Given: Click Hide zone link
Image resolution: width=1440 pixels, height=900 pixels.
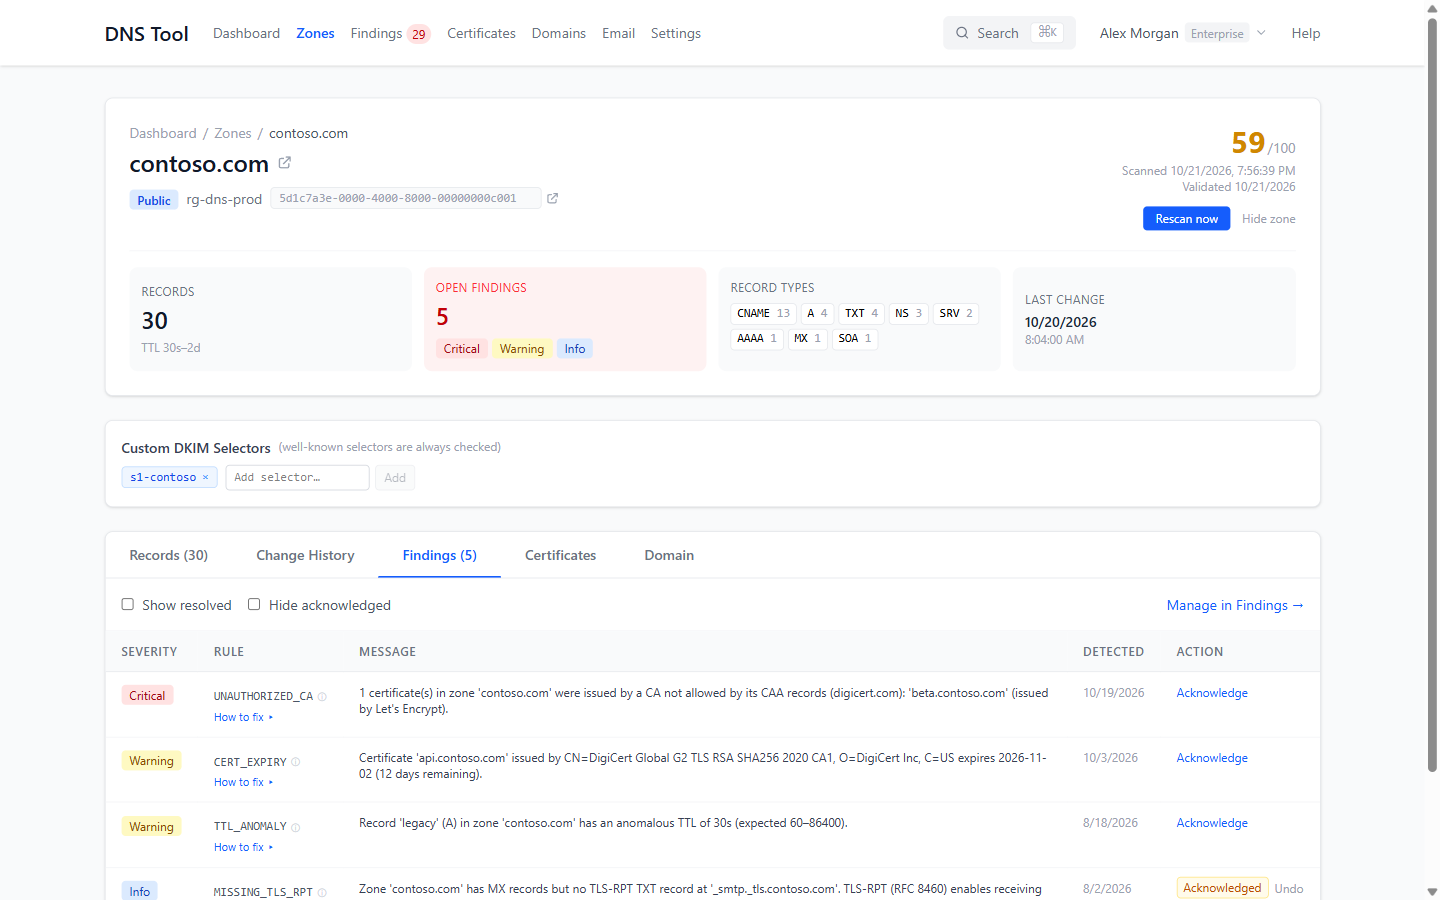Looking at the screenshot, I should pos(1268,219).
